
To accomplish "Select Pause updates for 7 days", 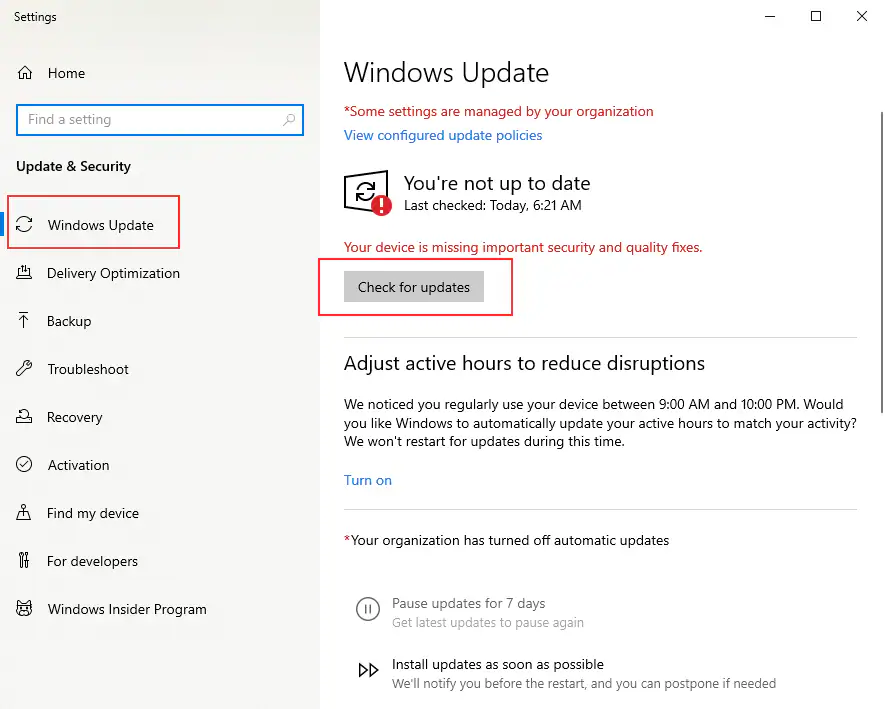I will pos(468,603).
